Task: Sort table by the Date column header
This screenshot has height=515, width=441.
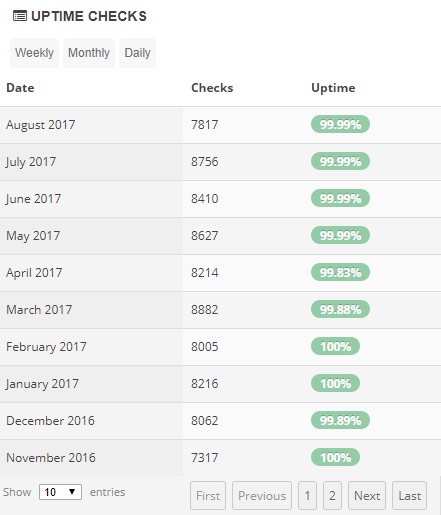Action: [20, 88]
